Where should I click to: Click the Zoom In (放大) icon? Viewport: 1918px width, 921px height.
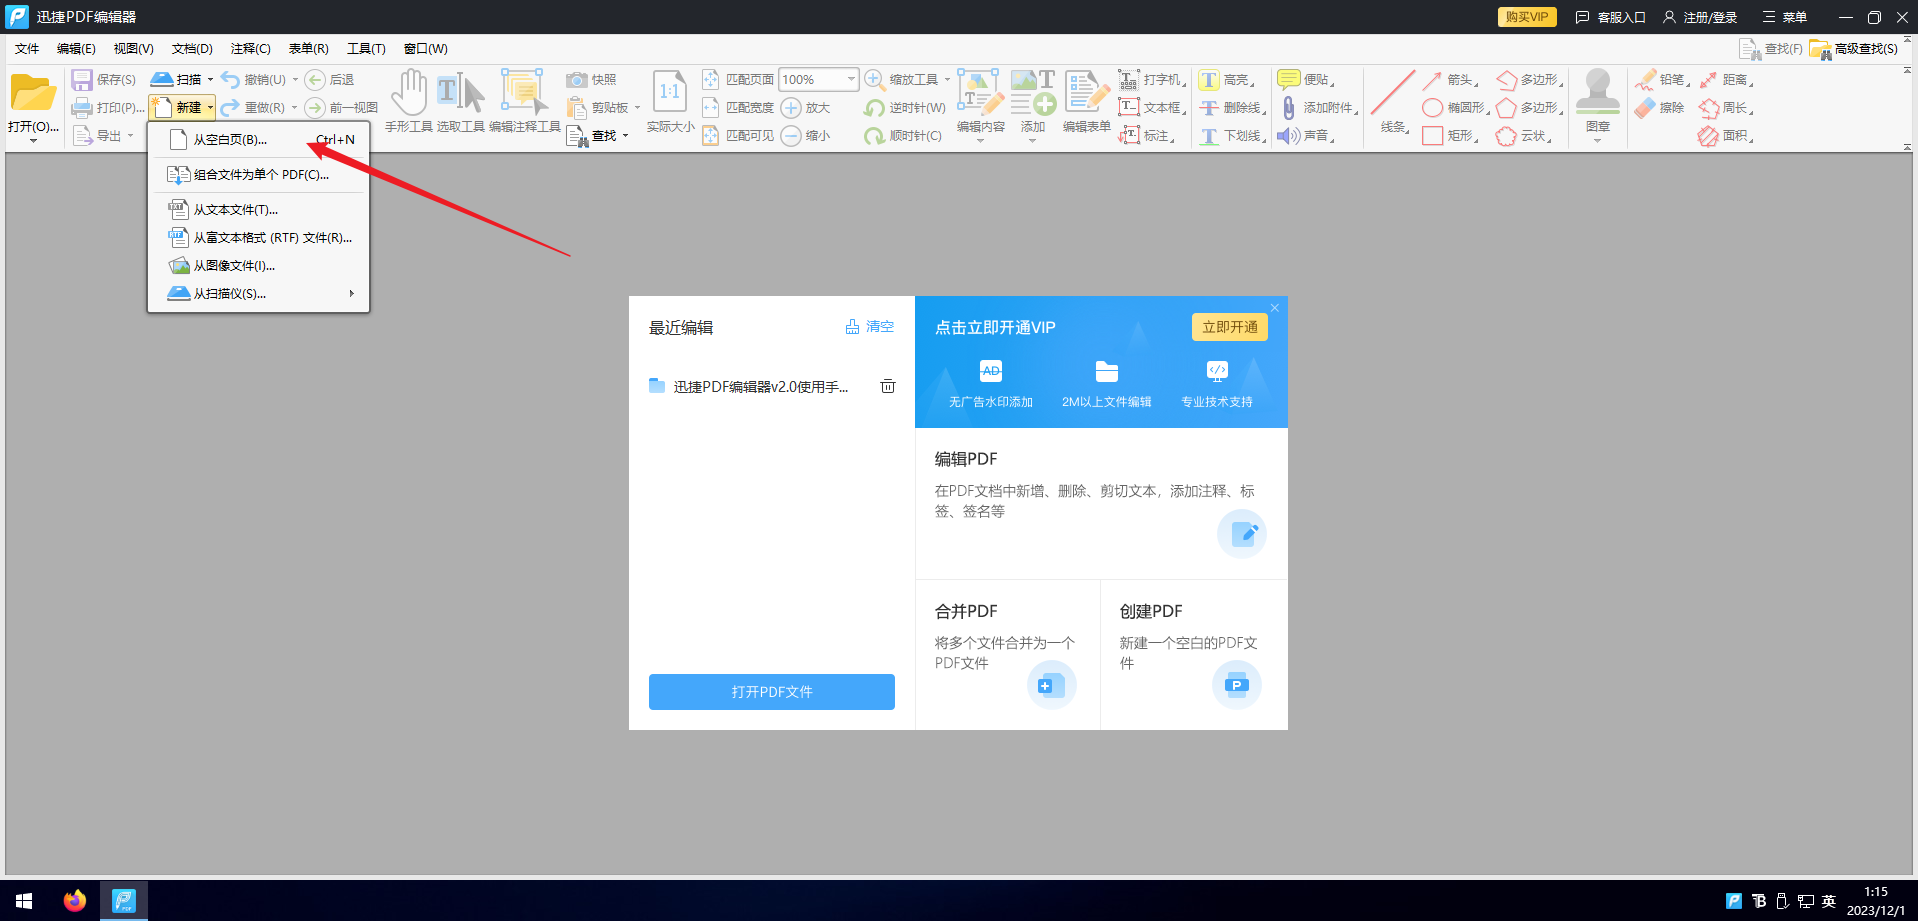(791, 108)
